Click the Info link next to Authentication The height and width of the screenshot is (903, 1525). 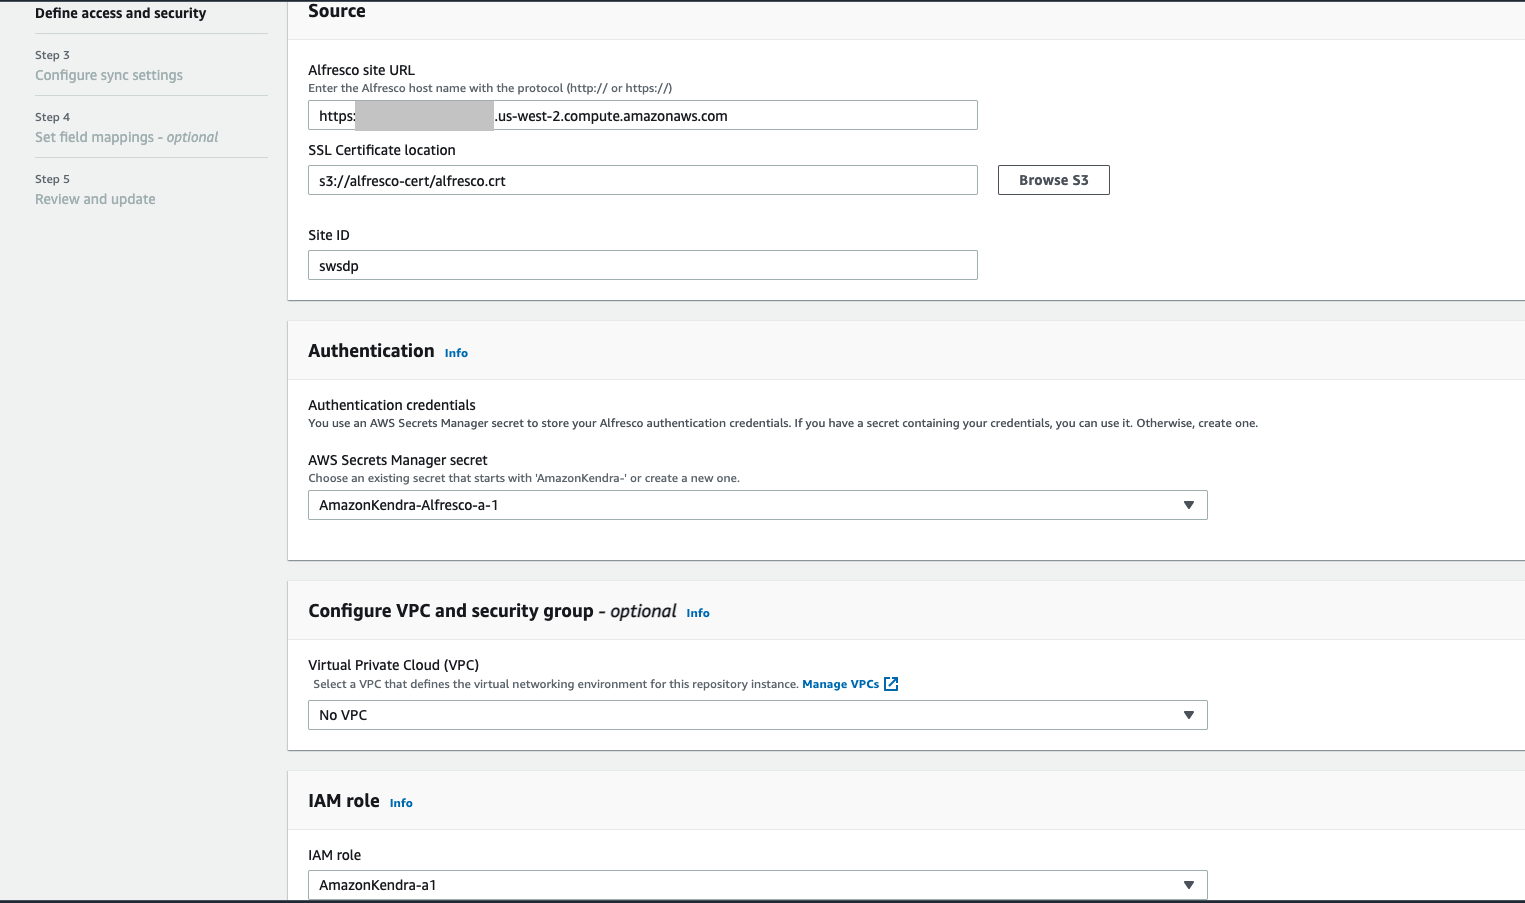click(x=456, y=353)
